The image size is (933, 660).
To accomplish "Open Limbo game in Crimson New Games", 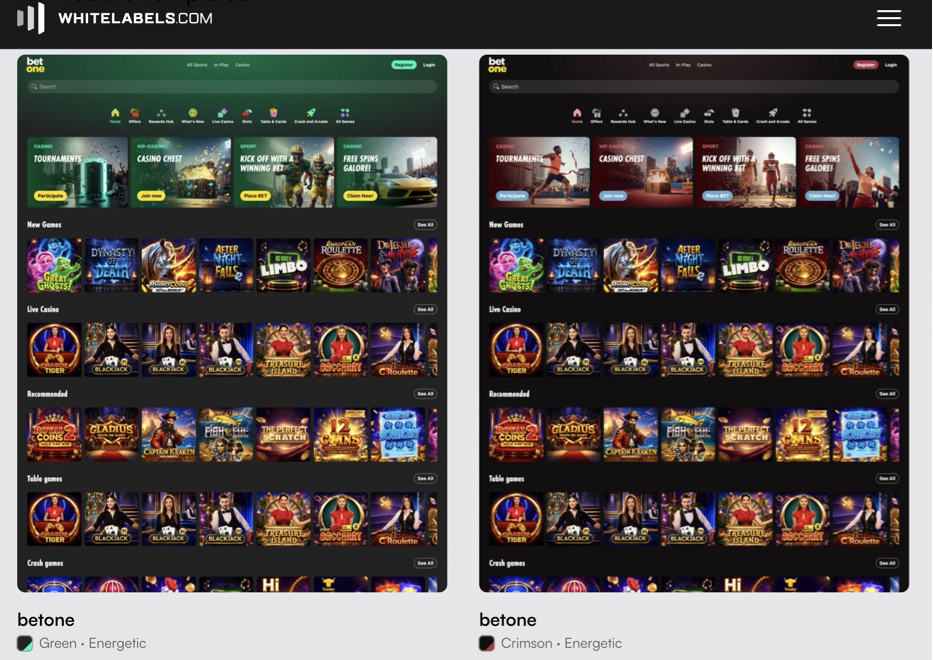I will 745,265.
